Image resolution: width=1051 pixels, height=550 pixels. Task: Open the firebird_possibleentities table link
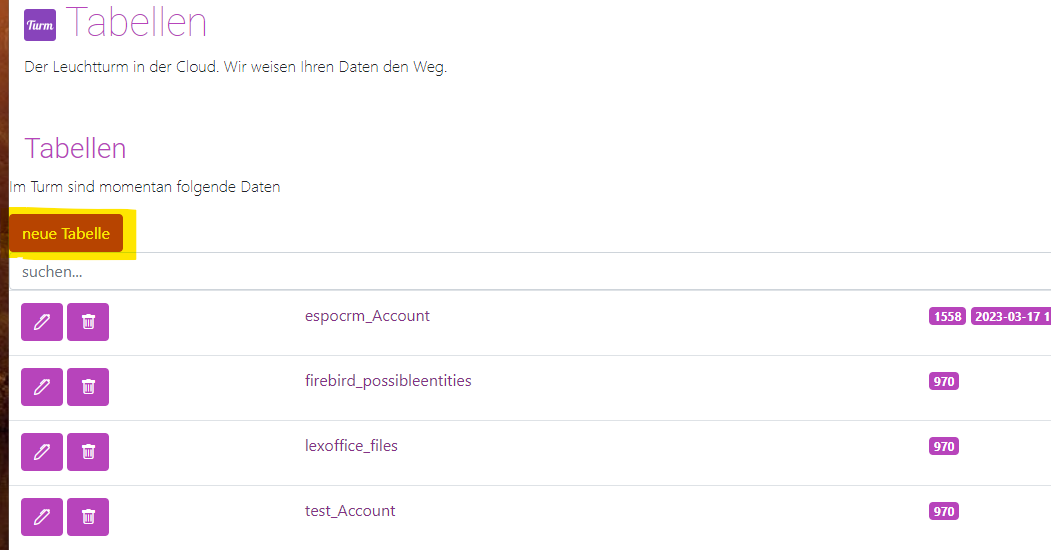click(388, 381)
